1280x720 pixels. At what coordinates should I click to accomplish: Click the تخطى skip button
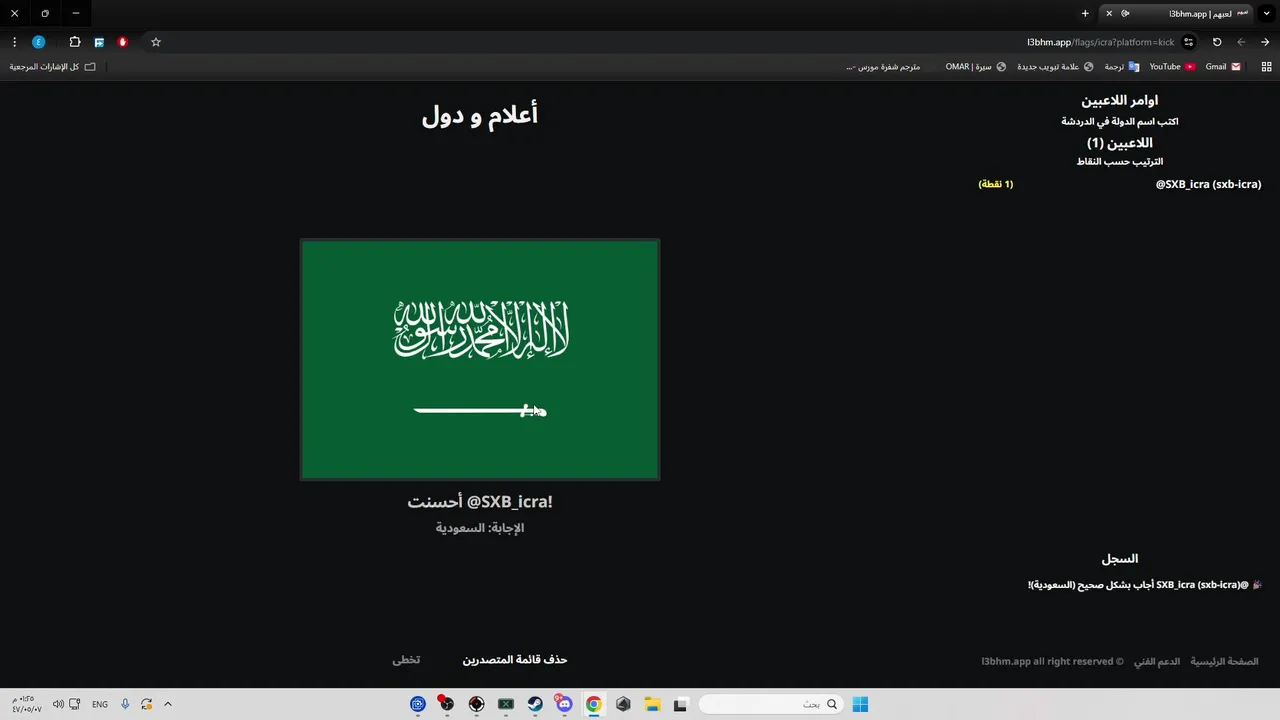406,660
